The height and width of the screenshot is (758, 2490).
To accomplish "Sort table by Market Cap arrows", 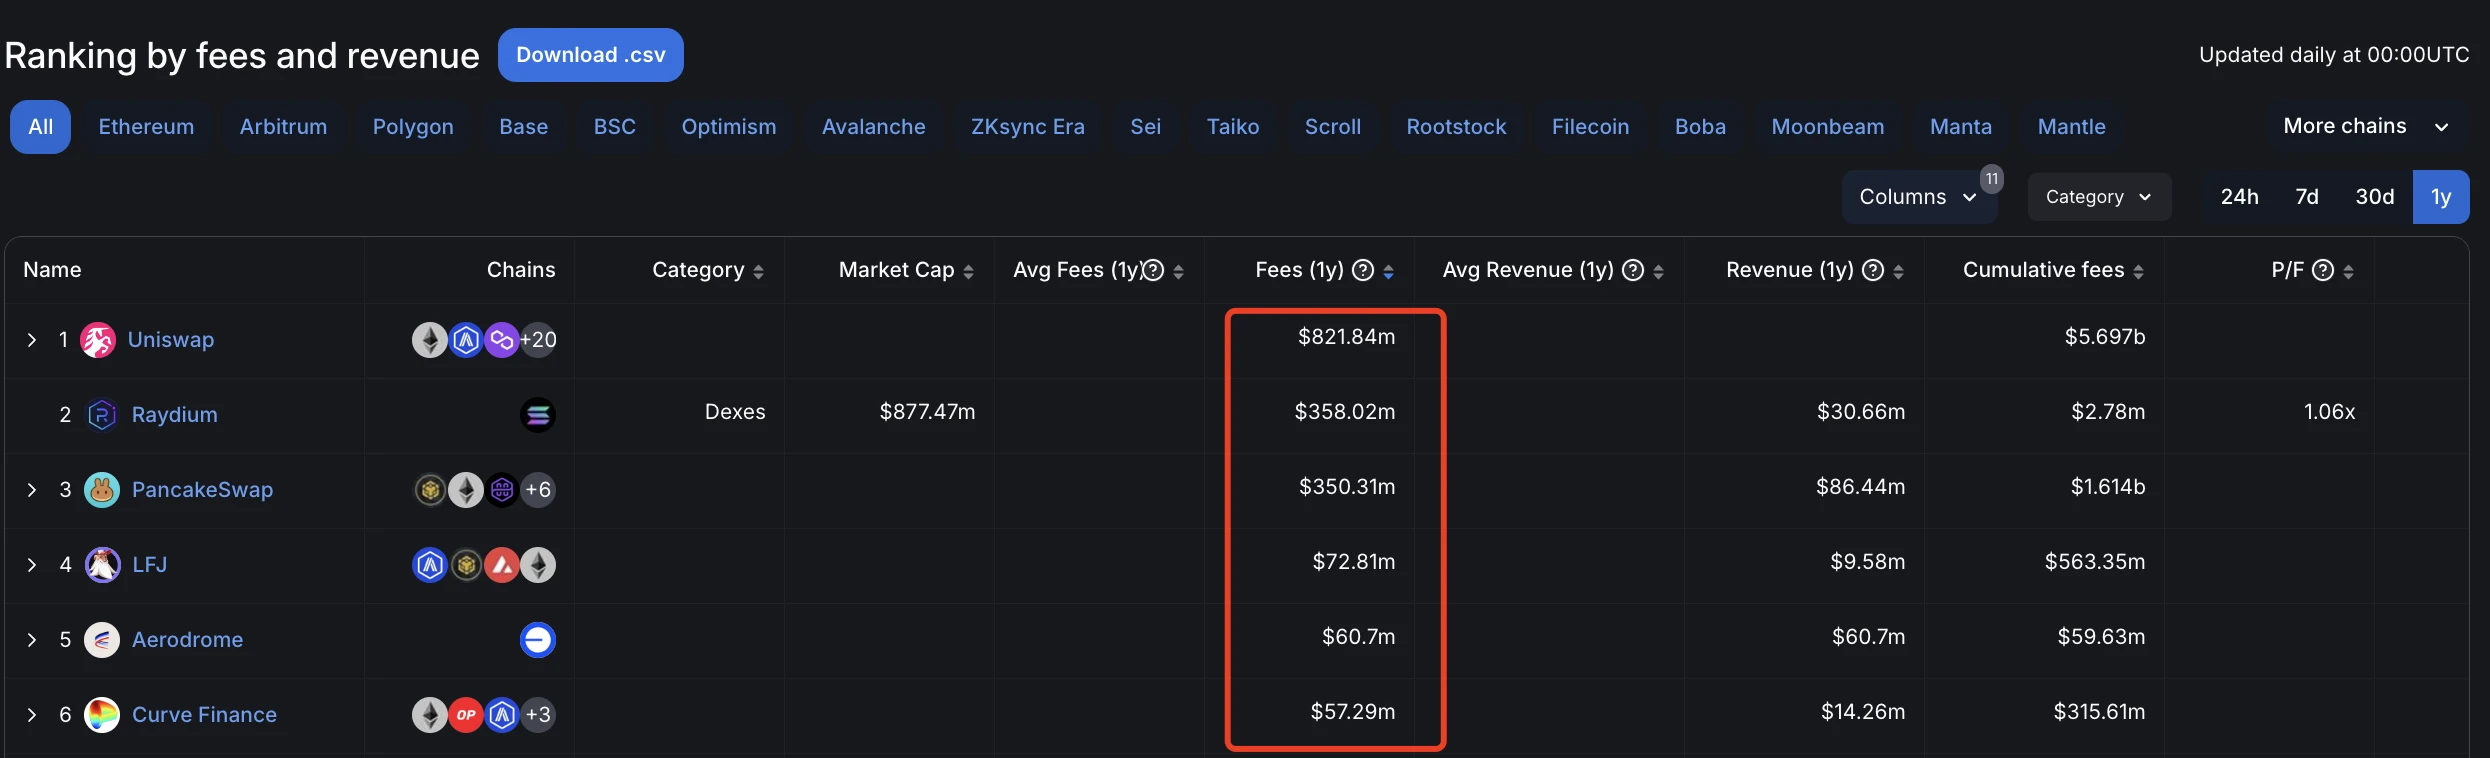I will (x=968, y=272).
